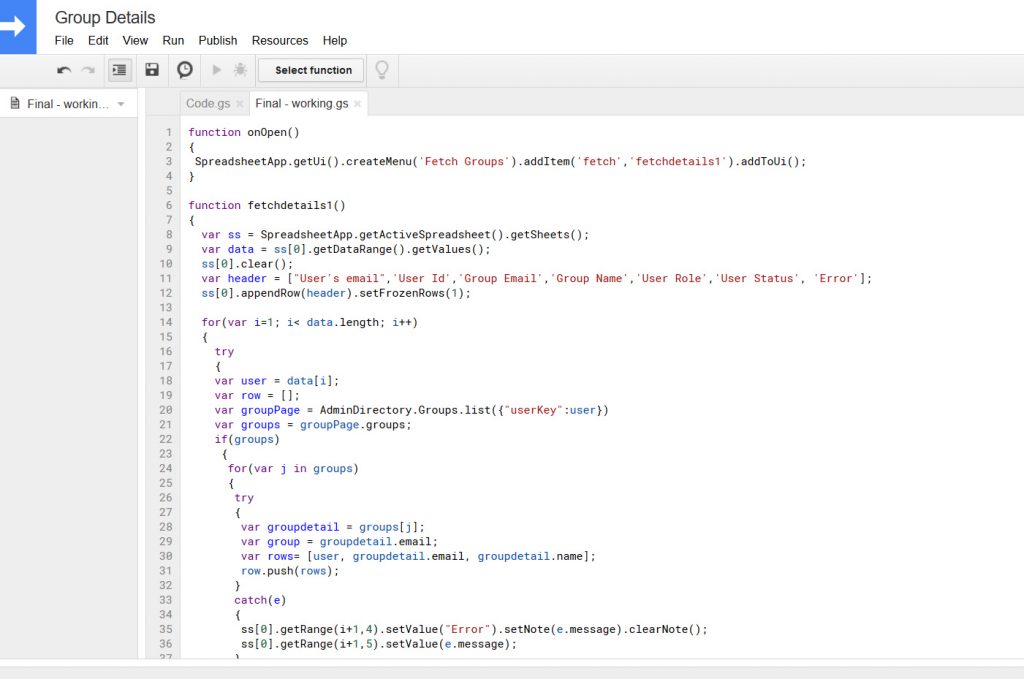Open the Select function dropdown
Image resolution: width=1024 pixels, height=679 pixels.
click(x=313, y=70)
